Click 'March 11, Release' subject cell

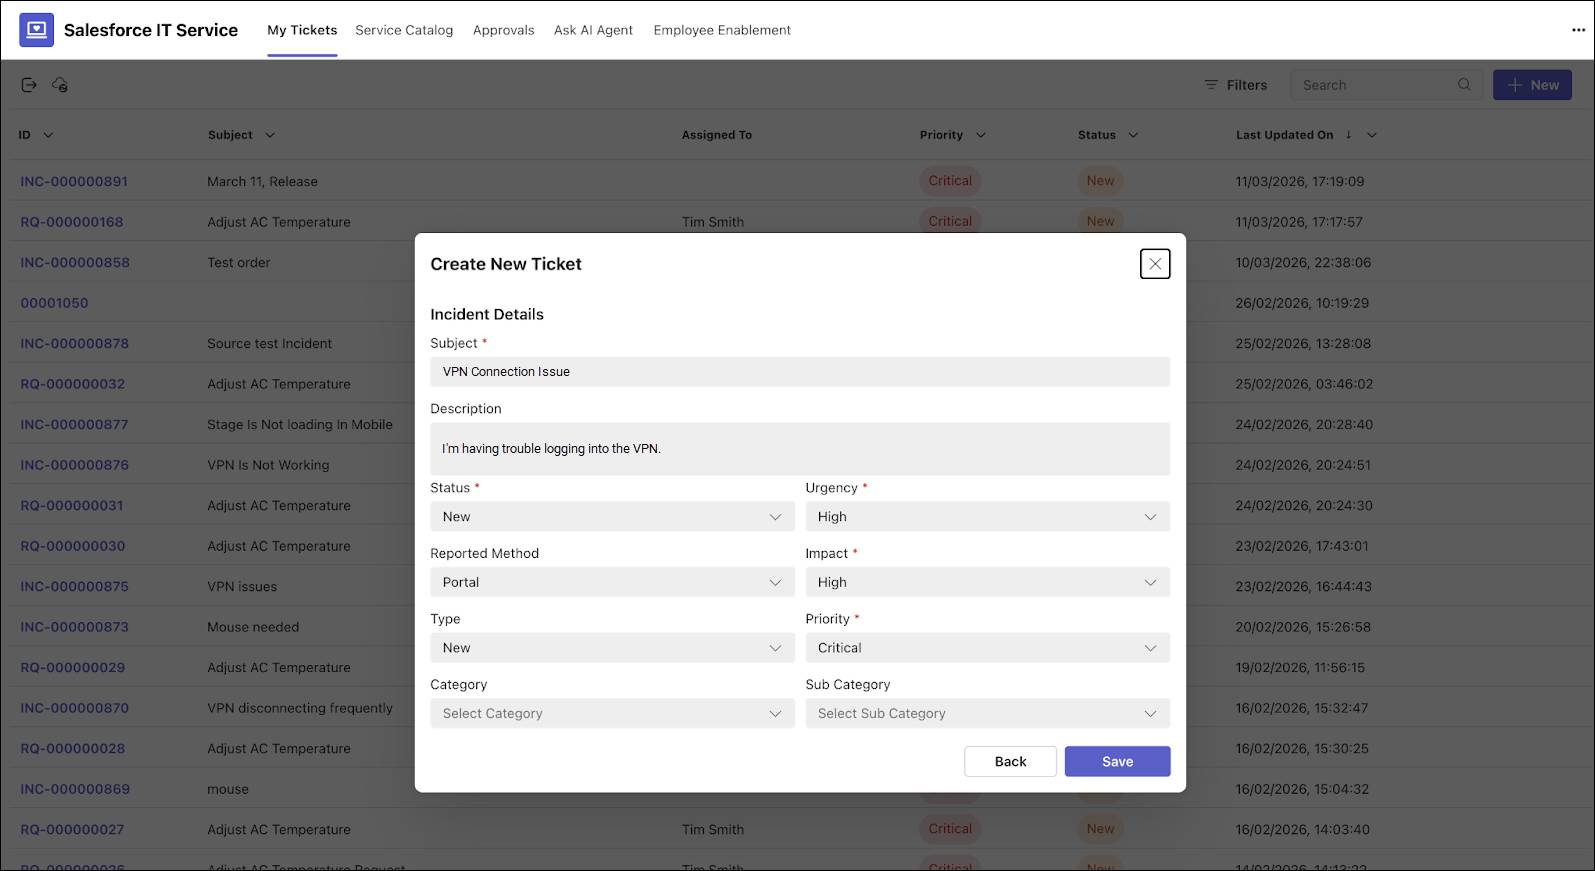point(262,181)
